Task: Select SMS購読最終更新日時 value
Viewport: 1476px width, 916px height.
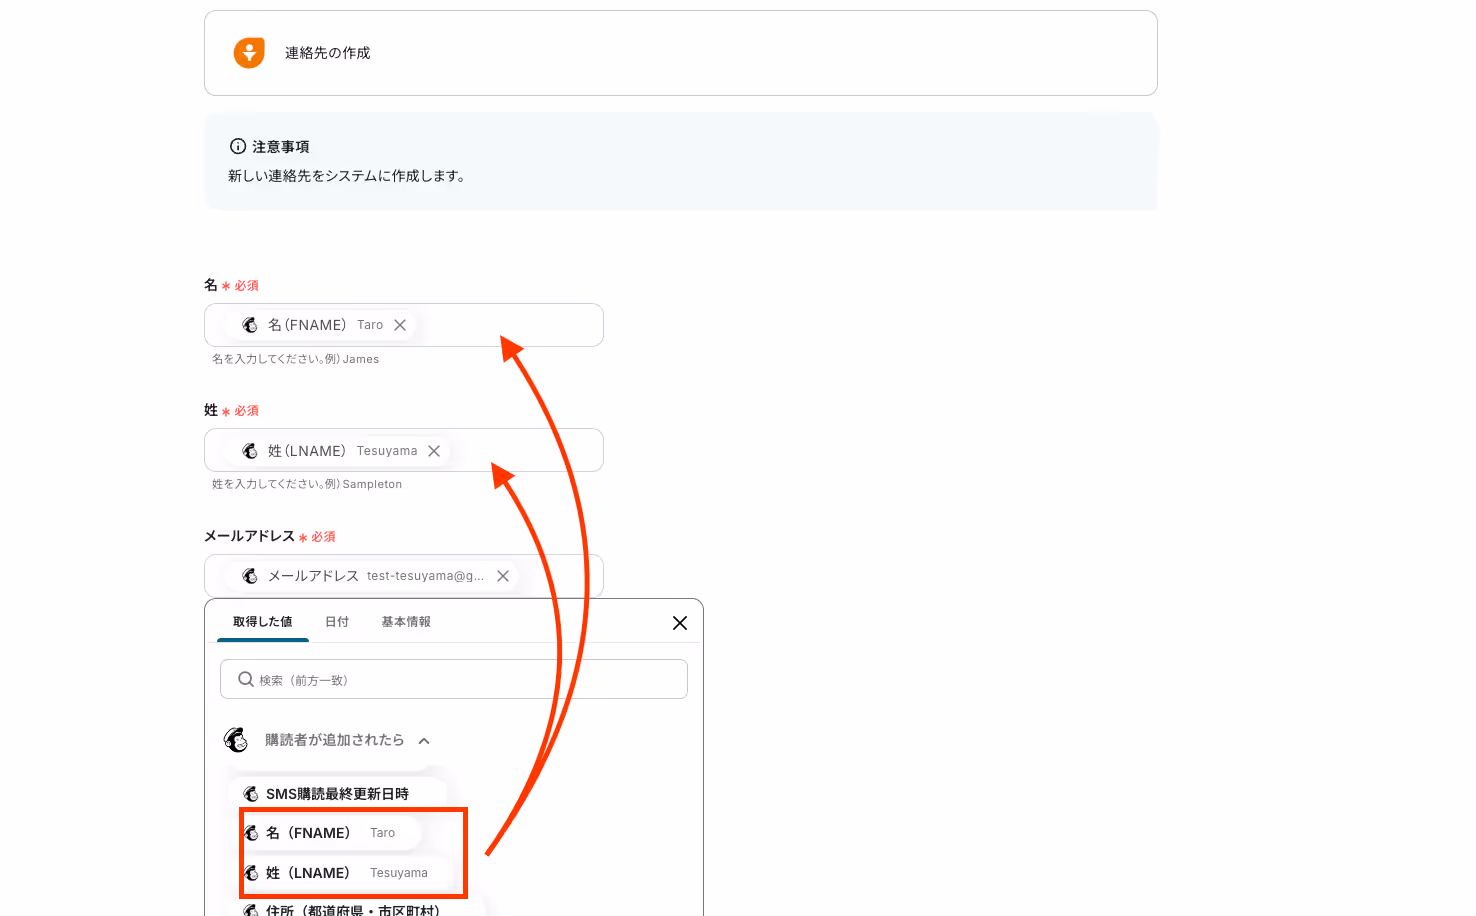Action: (x=337, y=794)
